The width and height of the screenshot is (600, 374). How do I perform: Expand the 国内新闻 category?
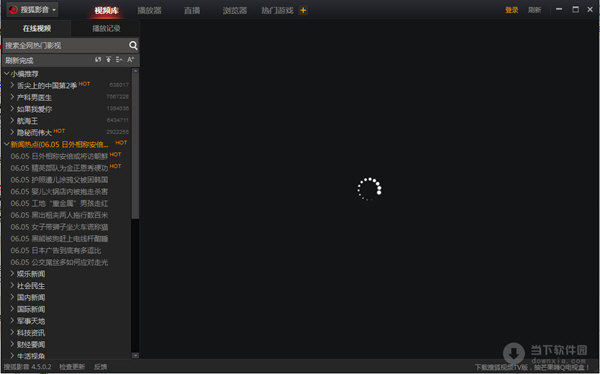tap(12, 297)
